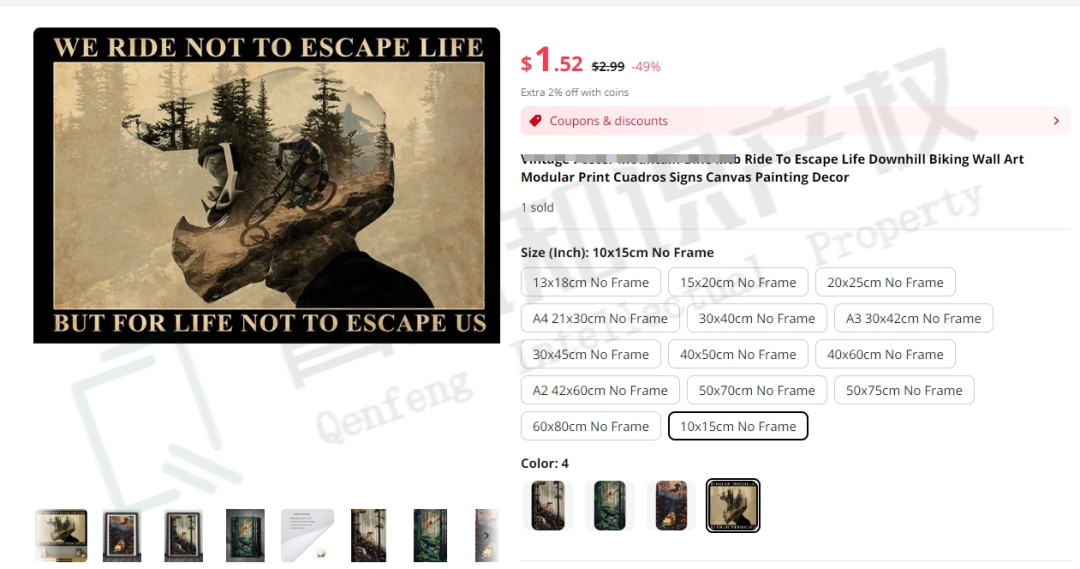This screenshot has height=569, width=1080.
Task: Expand Coupons & discounts chevron
Action: pyautogui.click(x=1056, y=121)
